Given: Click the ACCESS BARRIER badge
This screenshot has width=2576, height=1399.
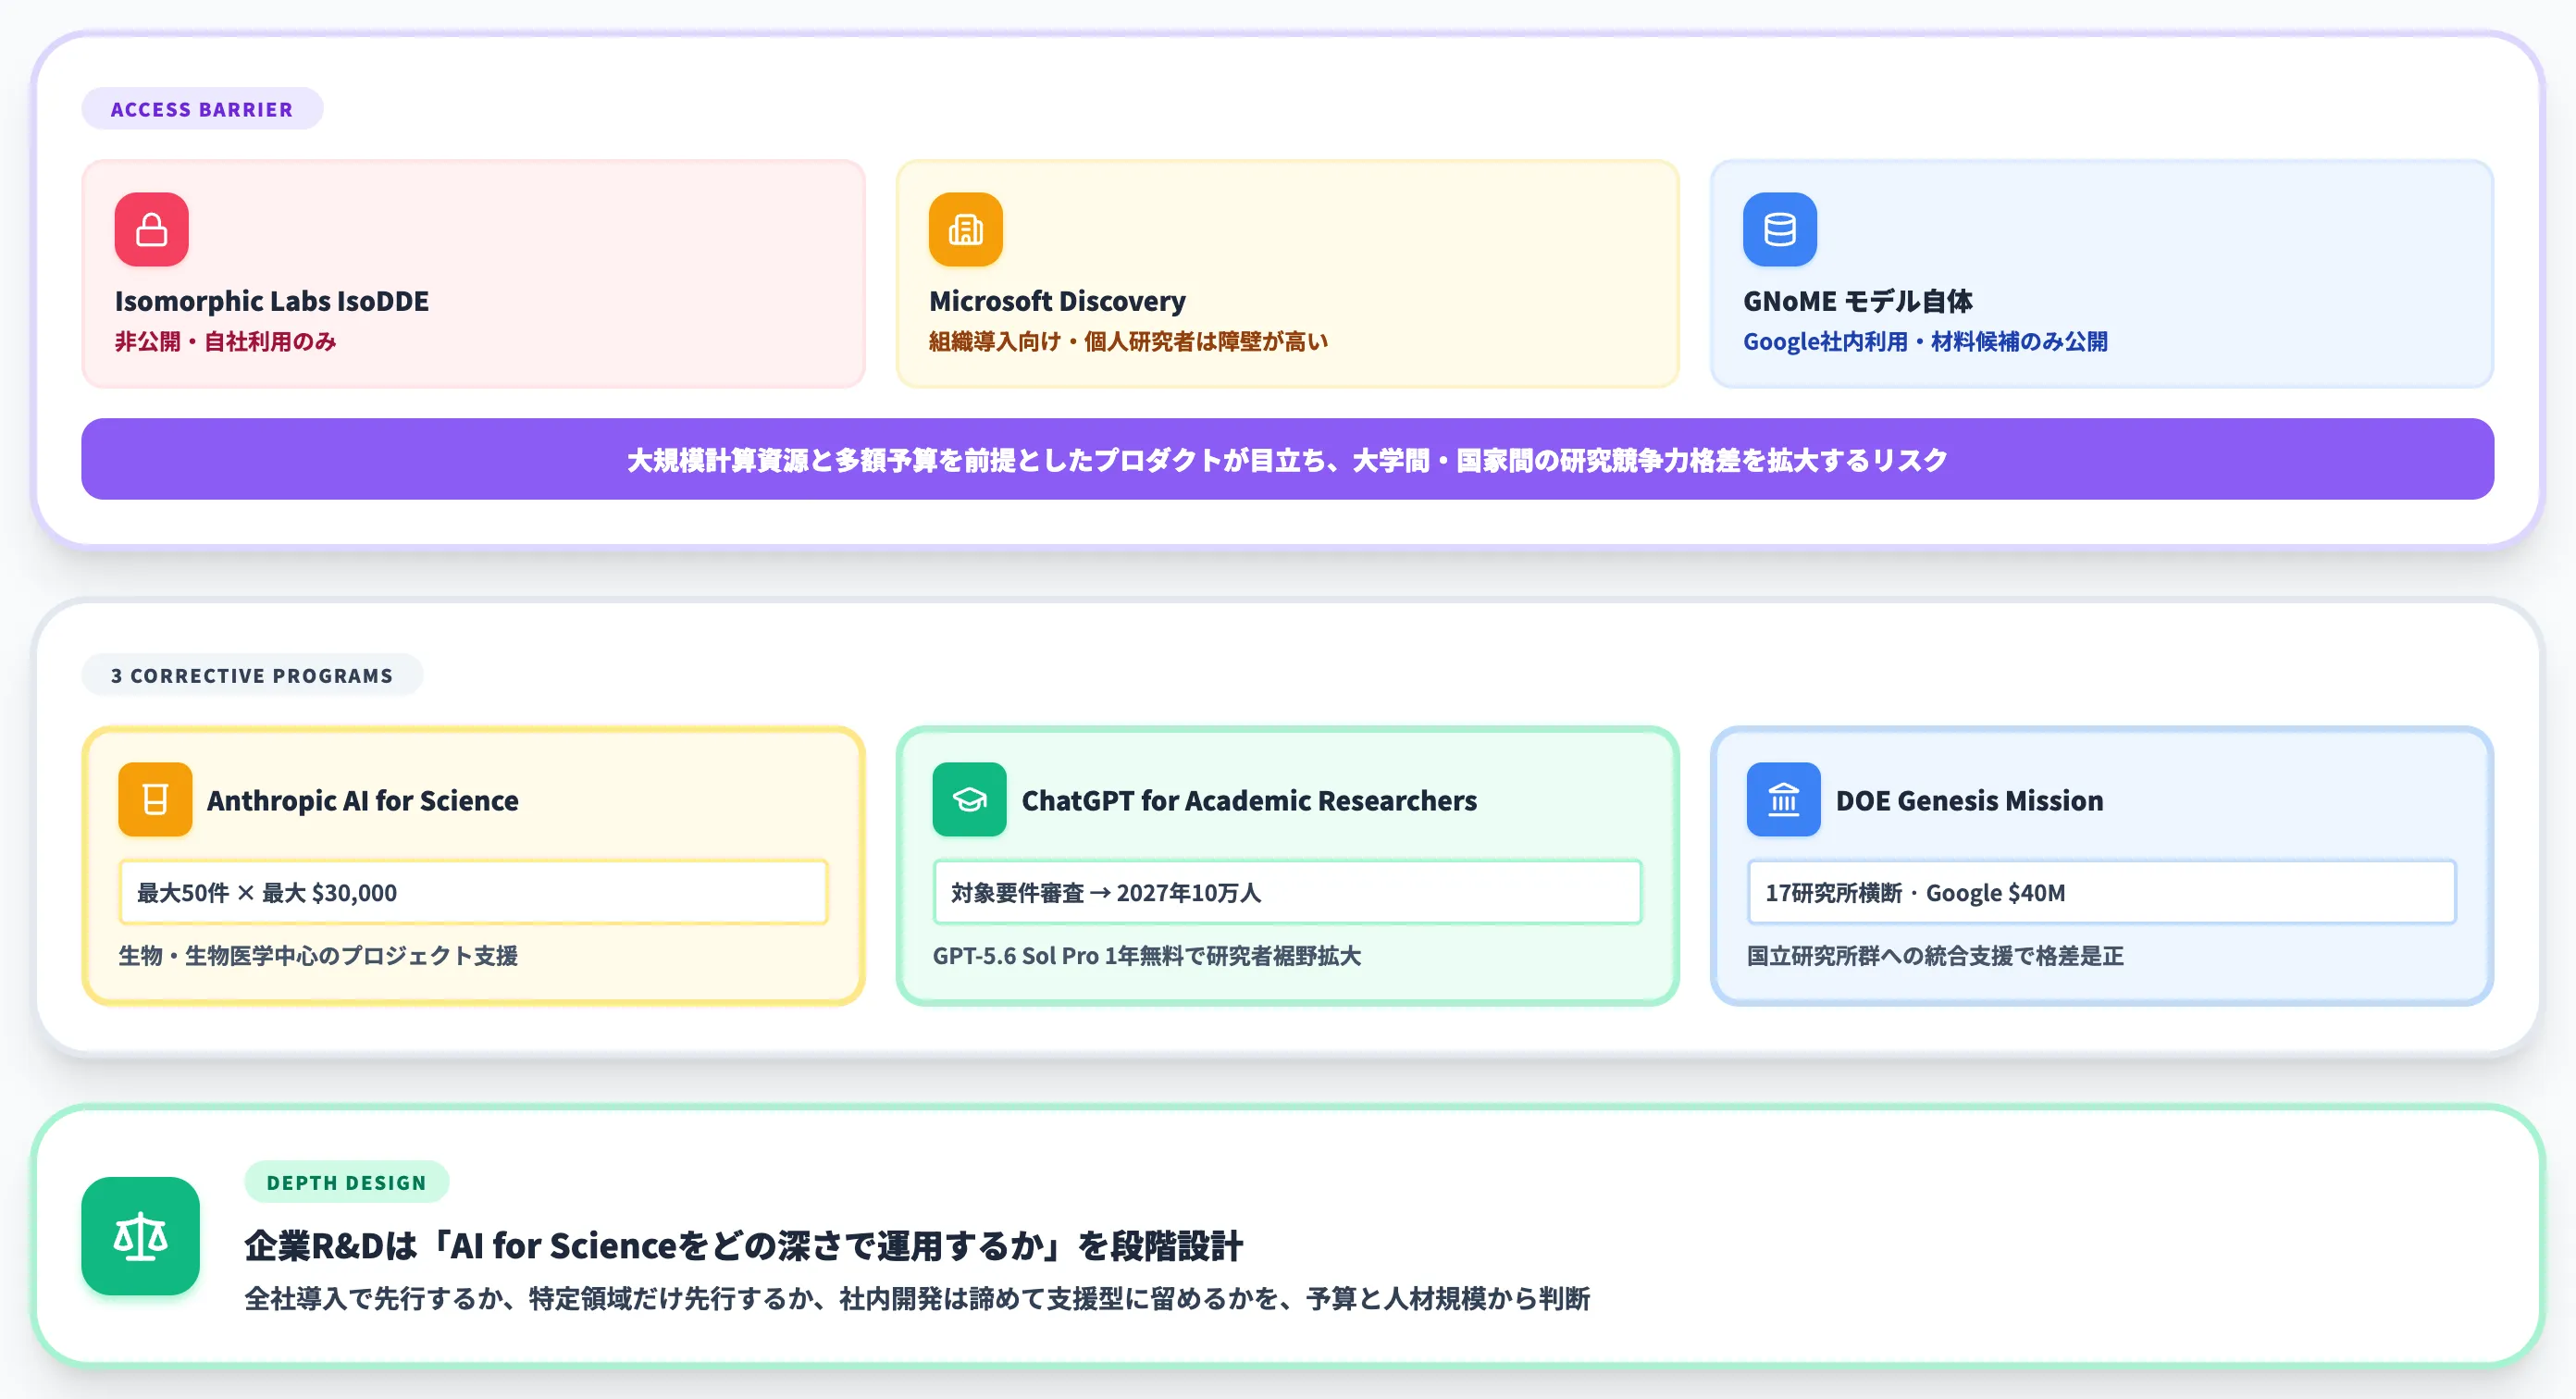Looking at the screenshot, I should (x=202, y=109).
